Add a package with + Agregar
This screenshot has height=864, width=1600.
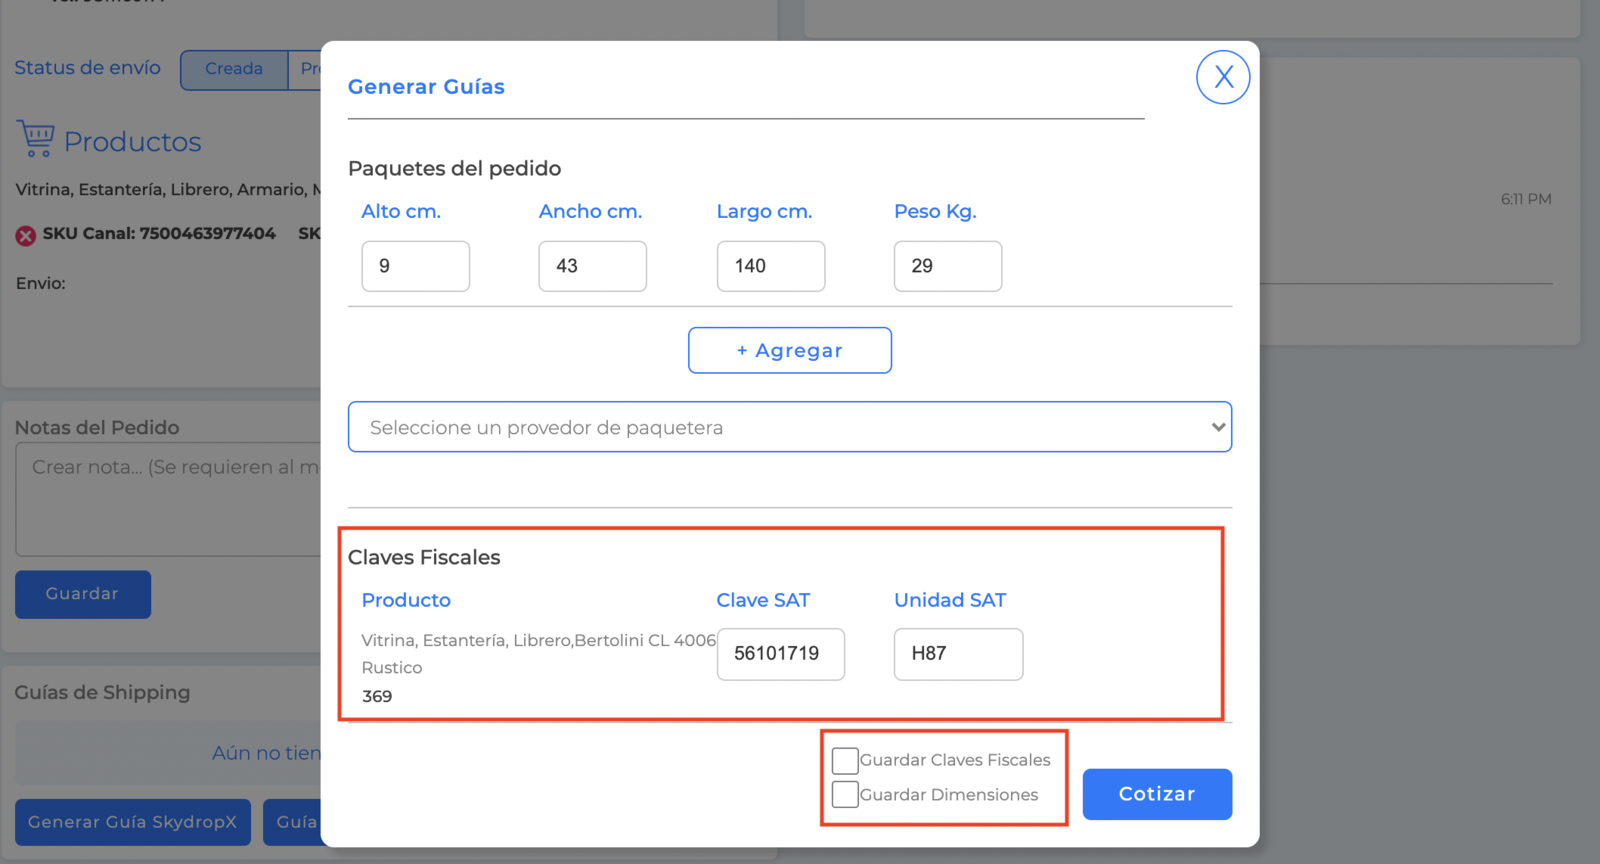[x=790, y=350]
